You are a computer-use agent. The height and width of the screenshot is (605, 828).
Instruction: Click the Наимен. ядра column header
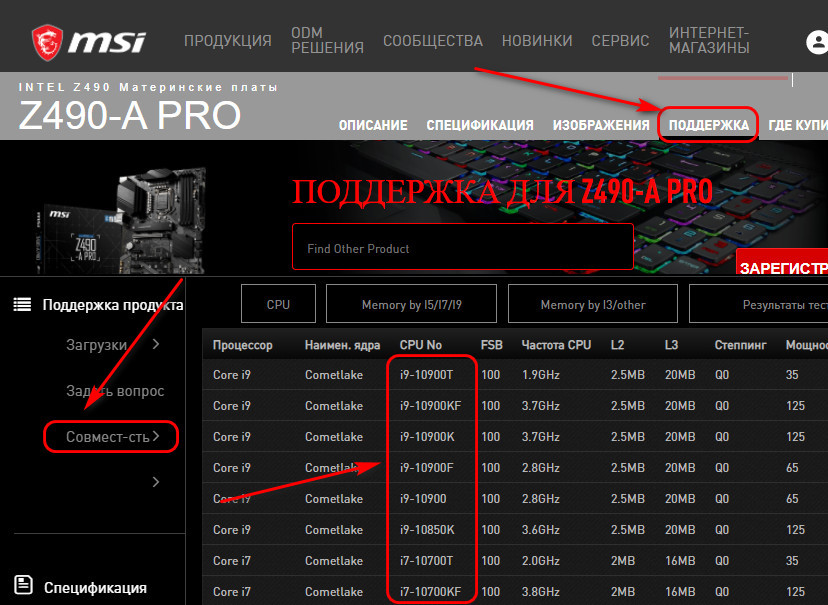[342, 345]
